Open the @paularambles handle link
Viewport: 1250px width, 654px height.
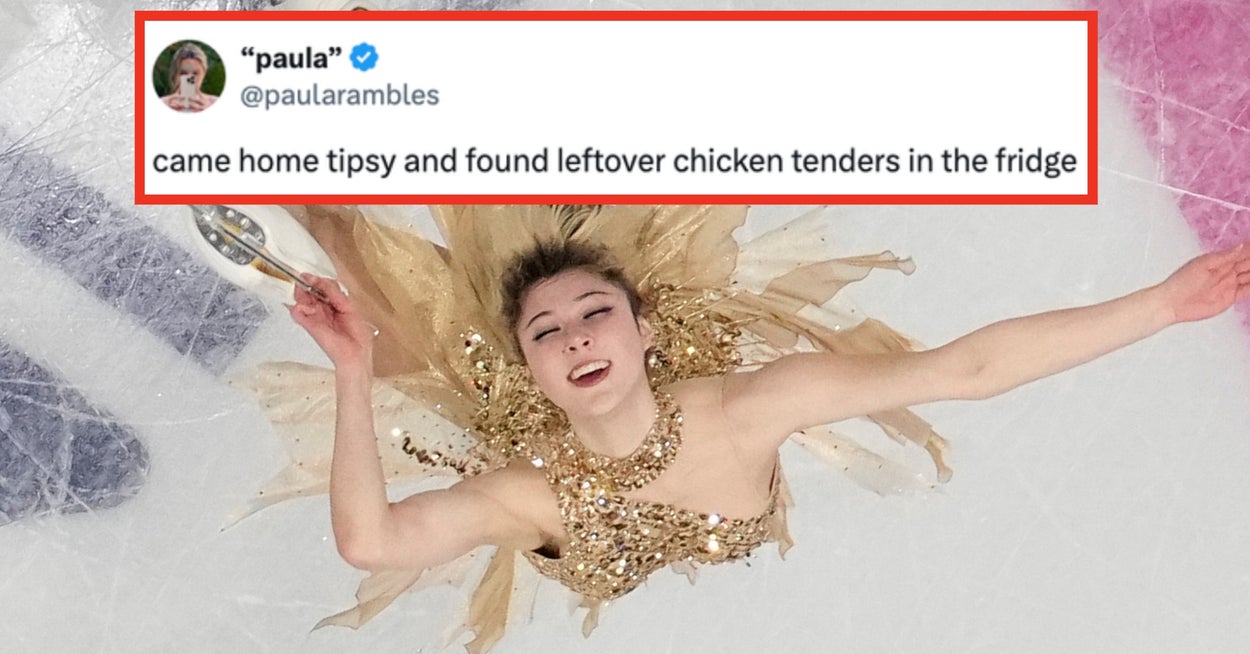point(339,95)
